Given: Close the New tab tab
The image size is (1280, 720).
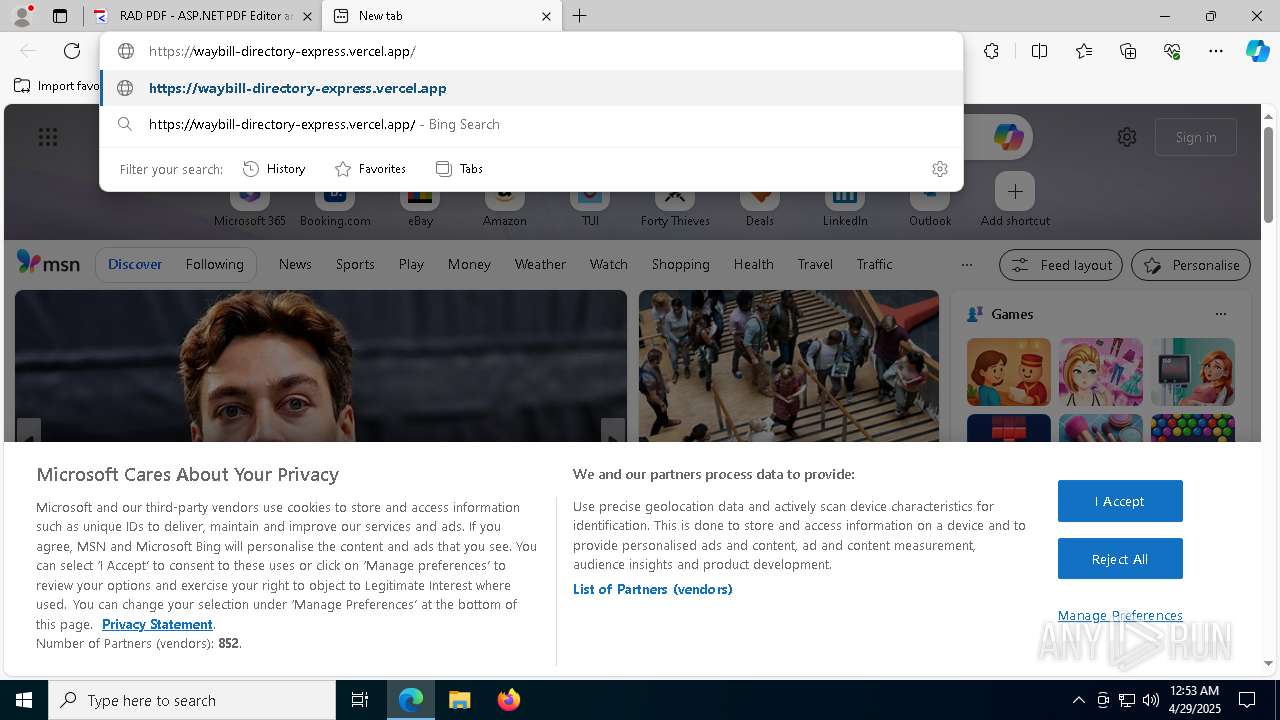Looking at the screenshot, I should coord(546,16).
